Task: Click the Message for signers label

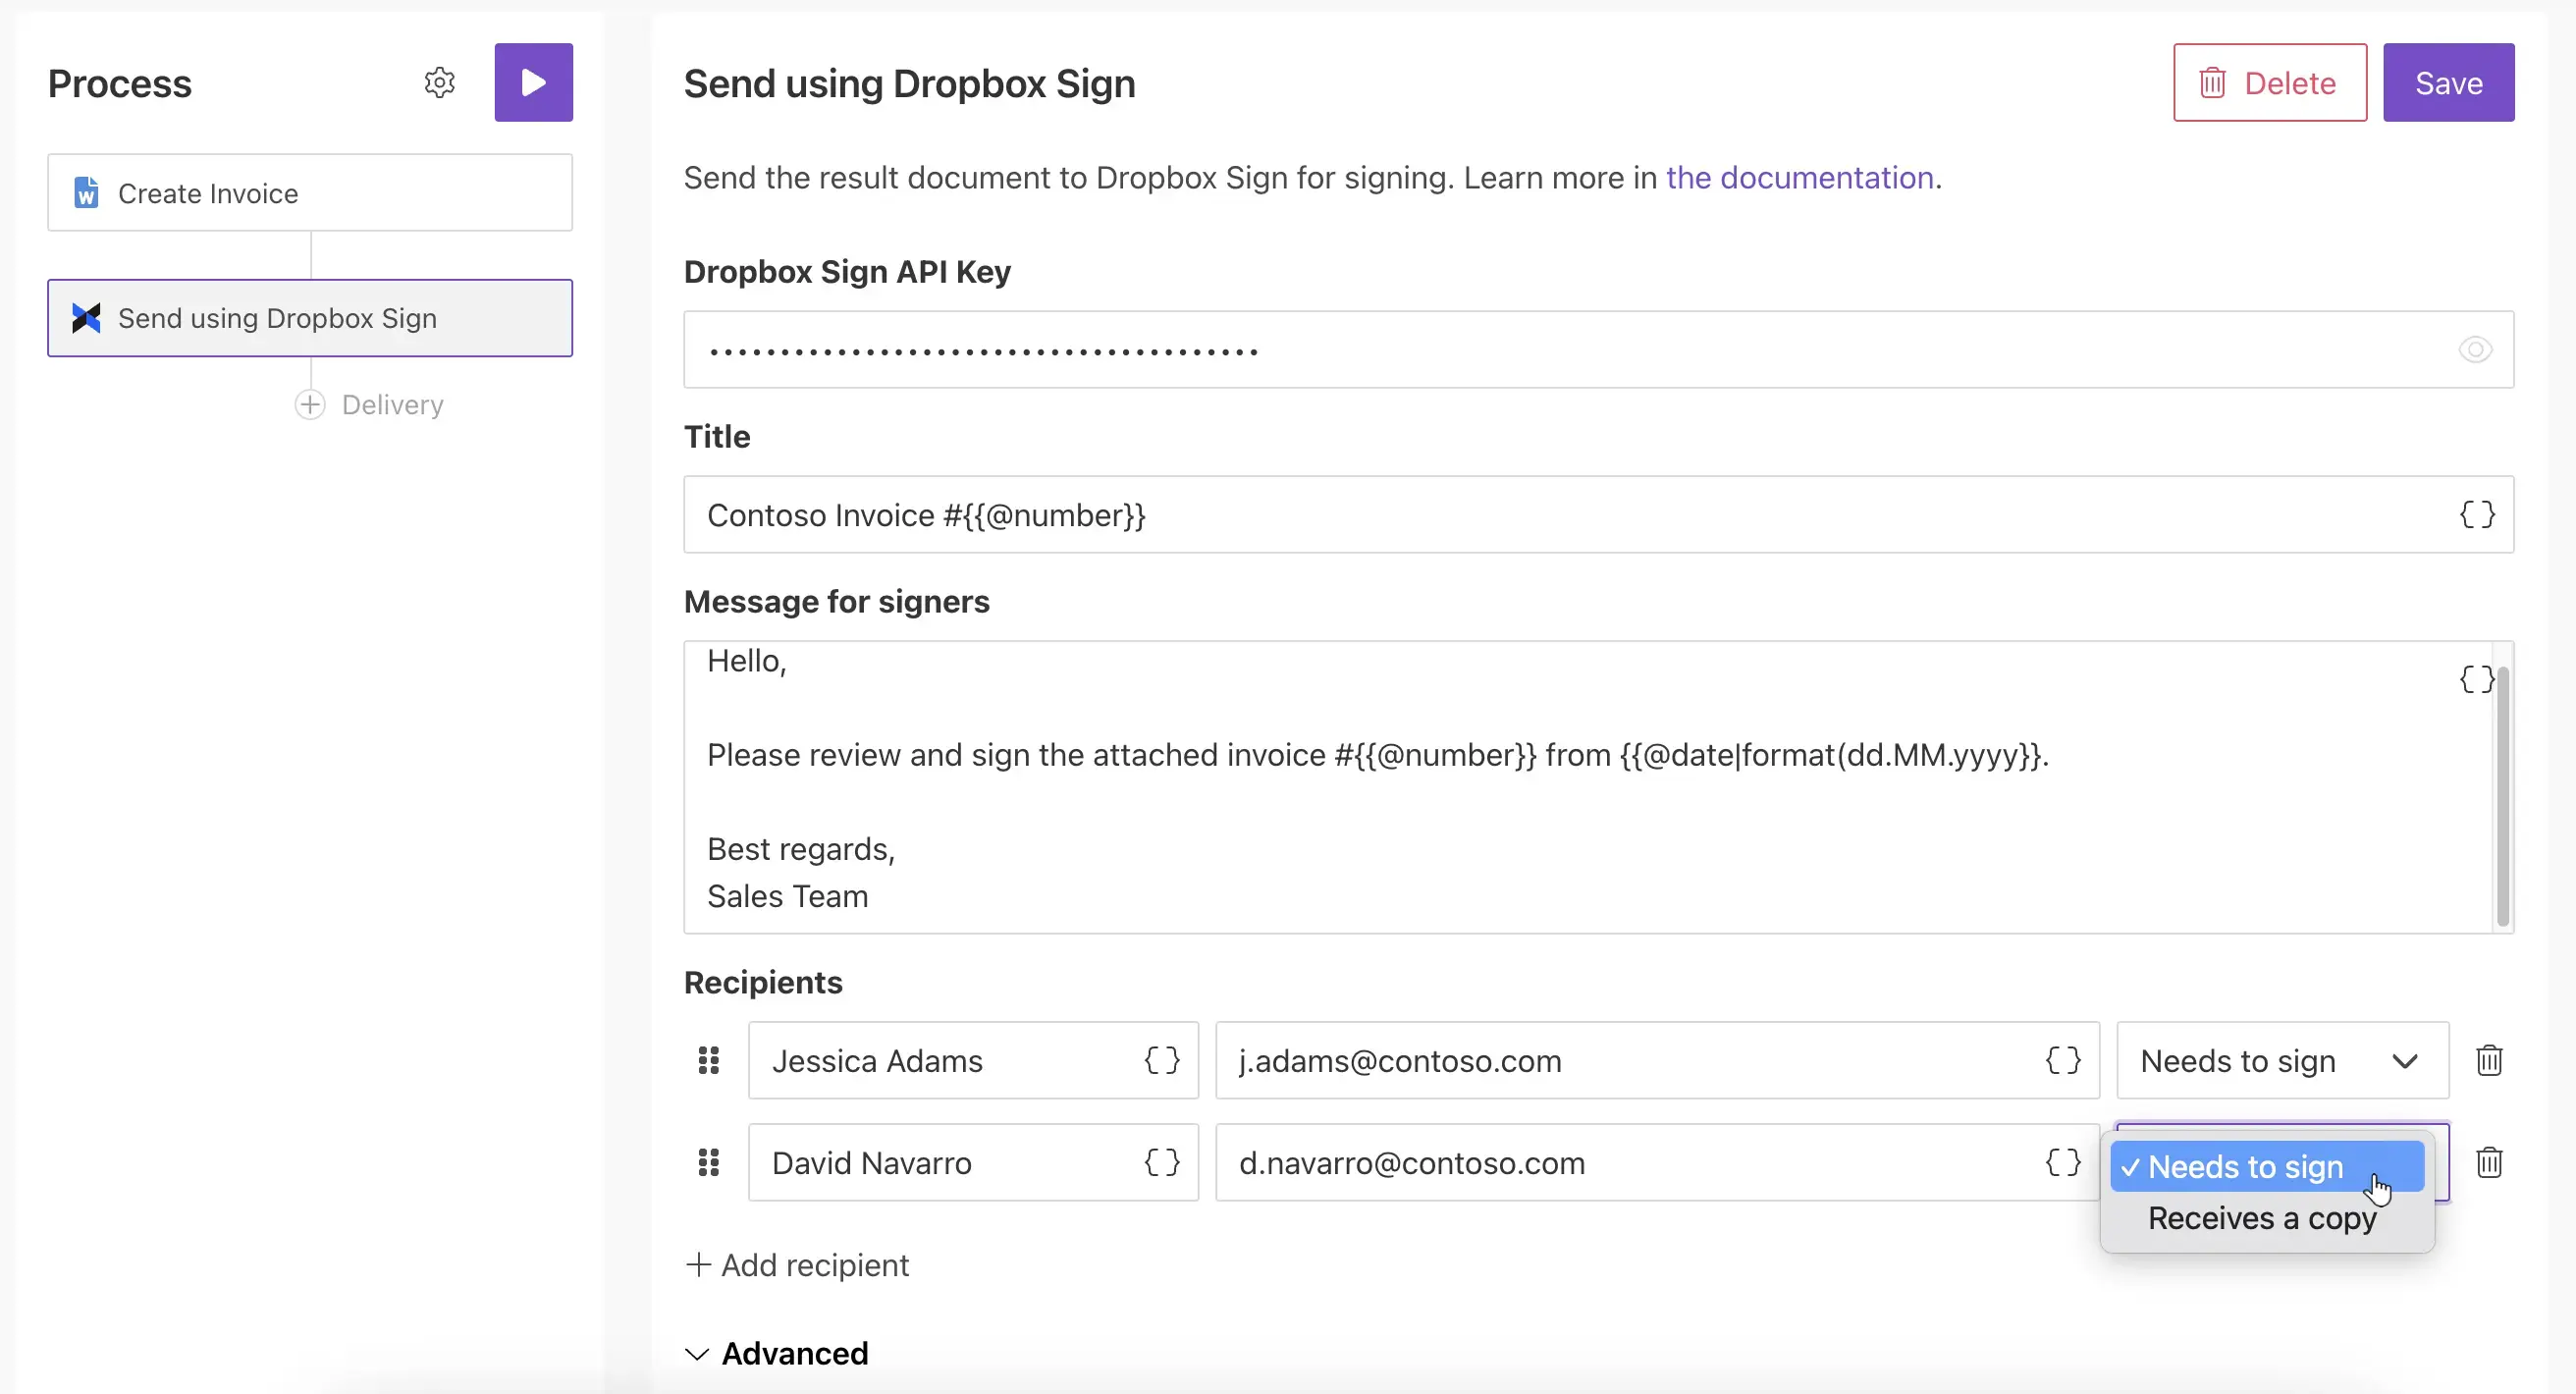Action: [x=836, y=601]
